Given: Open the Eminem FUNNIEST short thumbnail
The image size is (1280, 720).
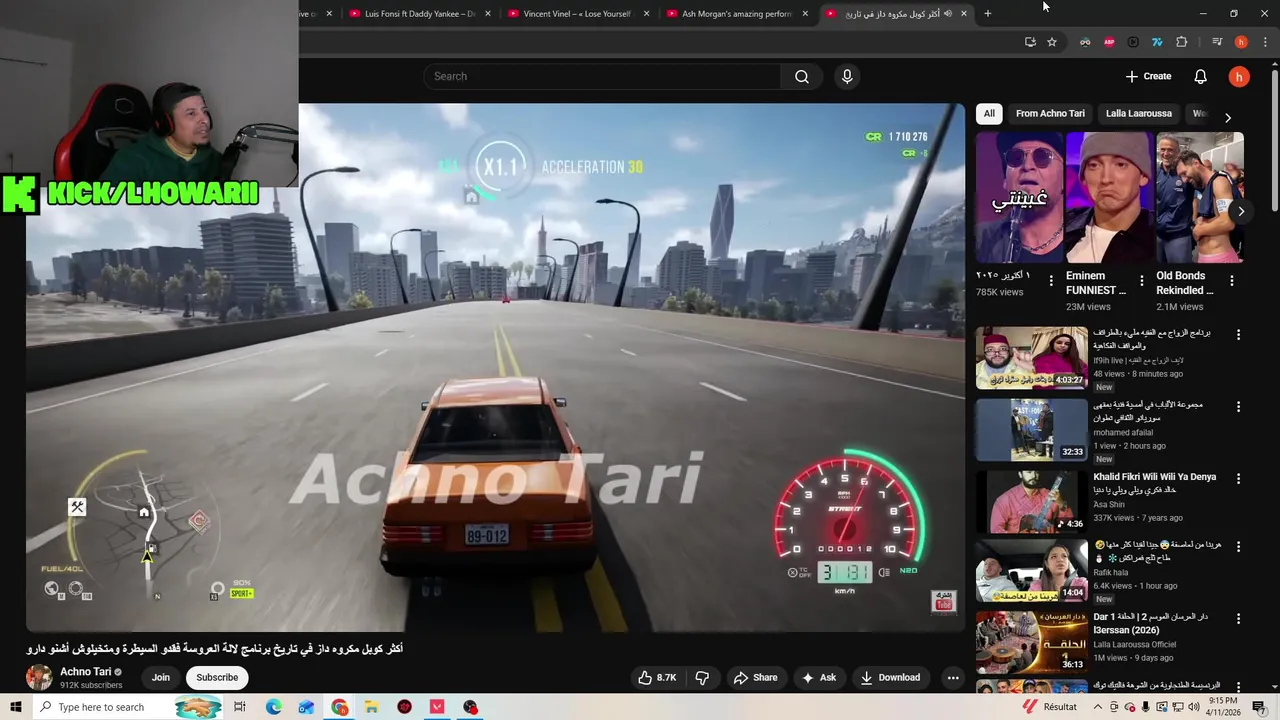Looking at the screenshot, I should click(1109, 197).
